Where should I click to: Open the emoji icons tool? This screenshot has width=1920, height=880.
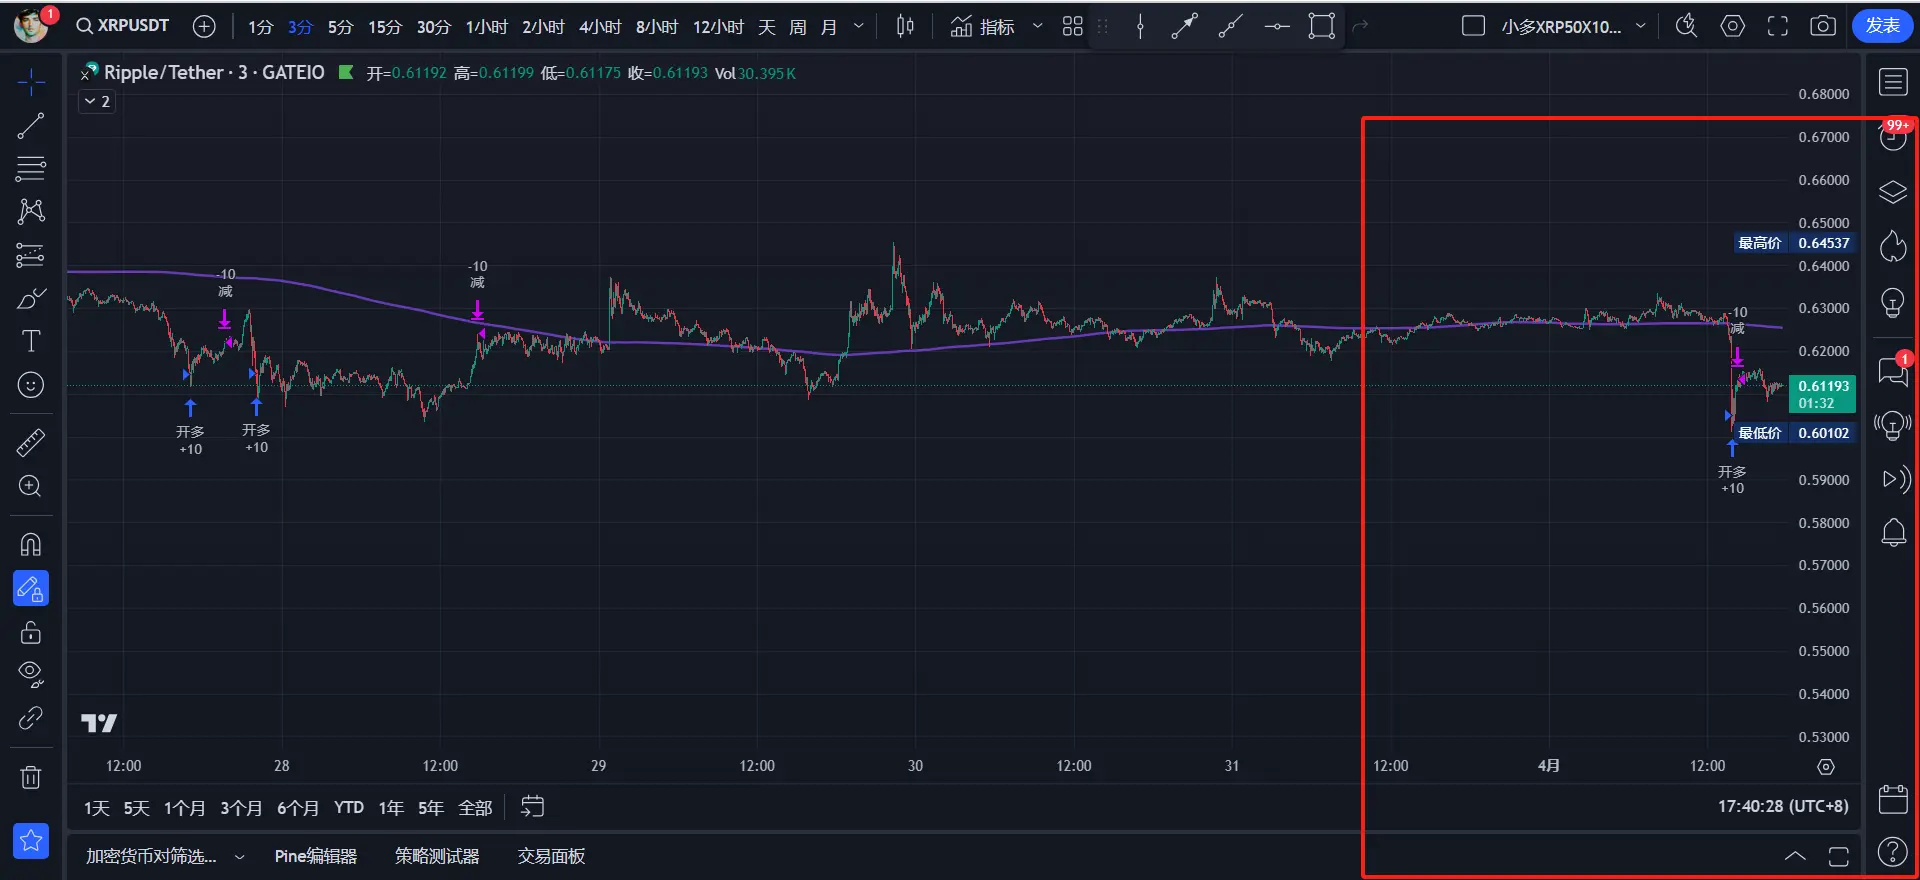(31, 385)
